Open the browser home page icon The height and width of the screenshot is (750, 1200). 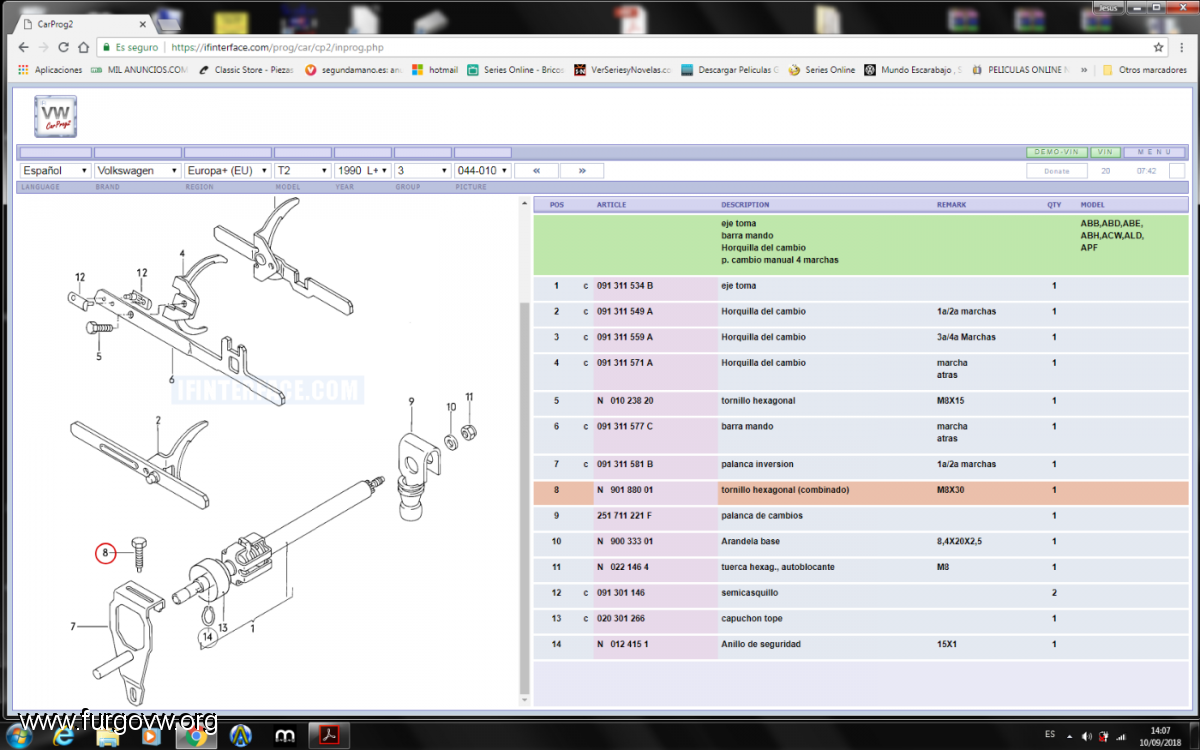[83, 47]
